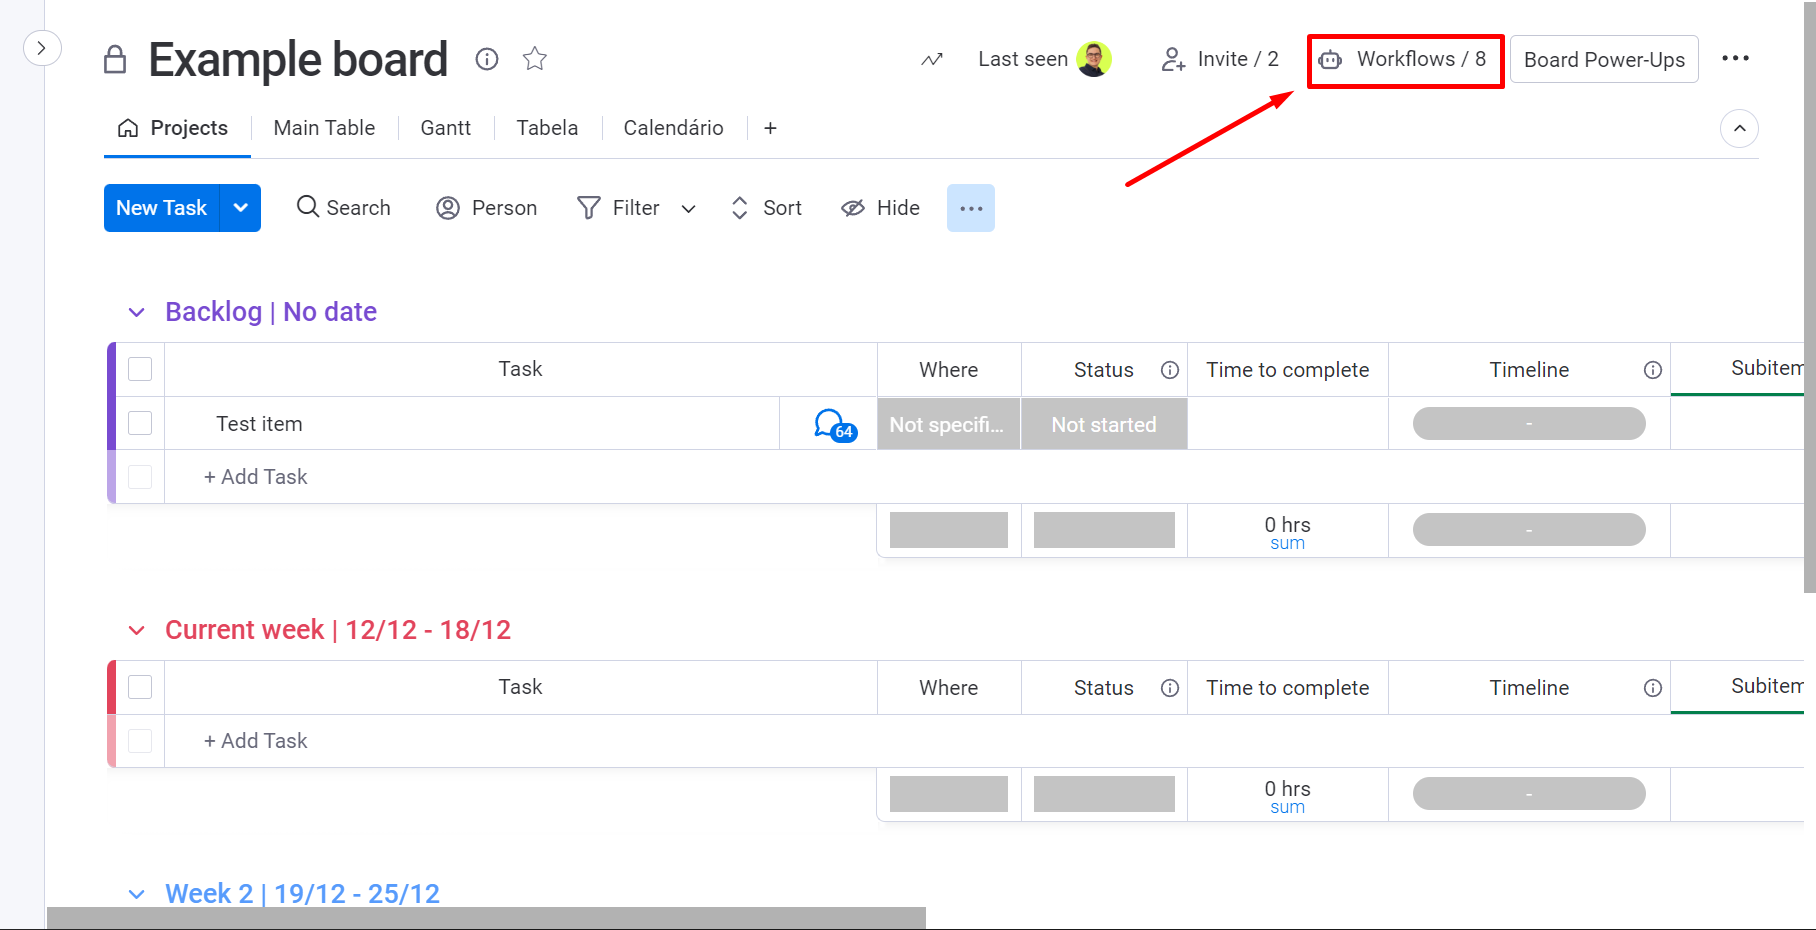Open the Backlog | No date group title
The height and width of the screenshot is (930, 1816).
pyautogui.click(x=271, y=312)
